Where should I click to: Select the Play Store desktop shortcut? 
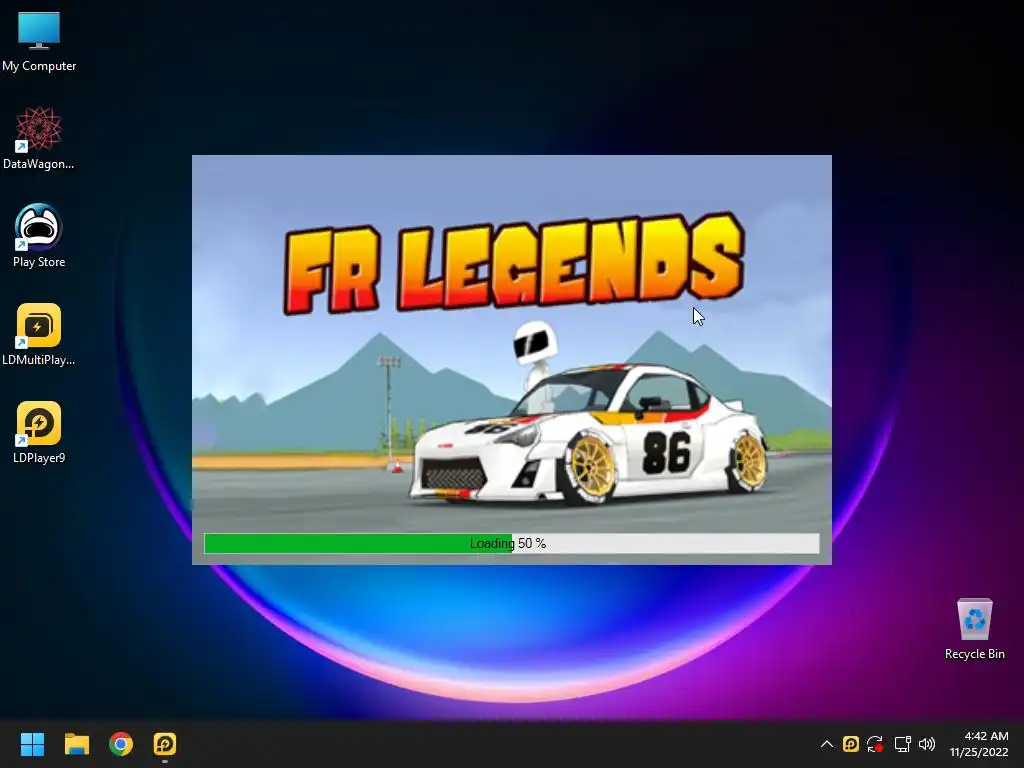[x=39, y=236]
